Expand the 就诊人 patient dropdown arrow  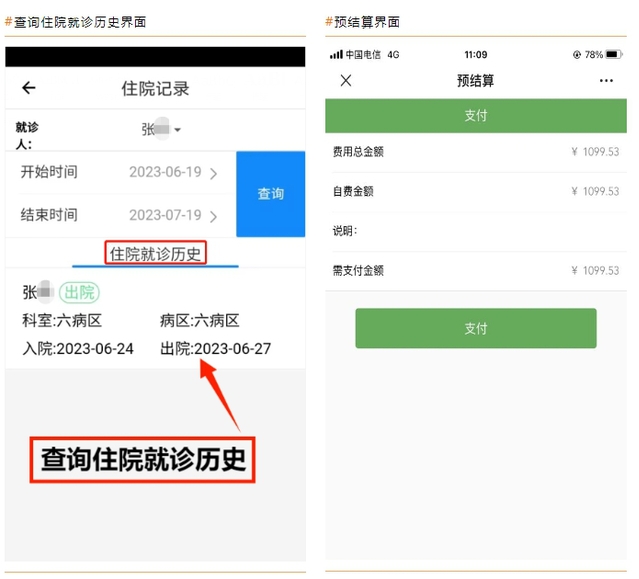click(x=177, y=130)
